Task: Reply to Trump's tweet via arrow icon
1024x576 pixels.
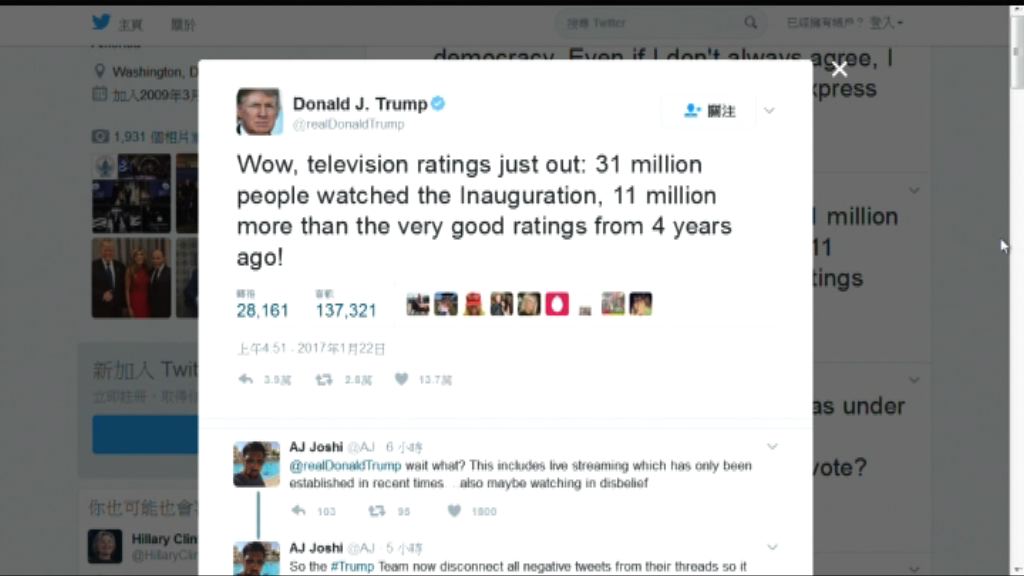Action: coord(246,379)
